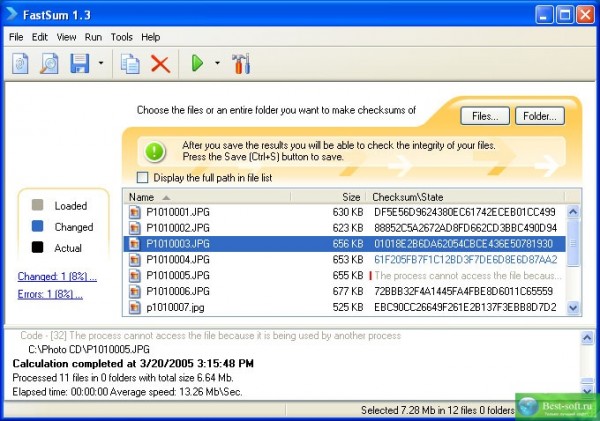Click the 656 KB size of the highlighted row
The width and height of the screenshot is (600, 421).
click(x=347, y=244)
